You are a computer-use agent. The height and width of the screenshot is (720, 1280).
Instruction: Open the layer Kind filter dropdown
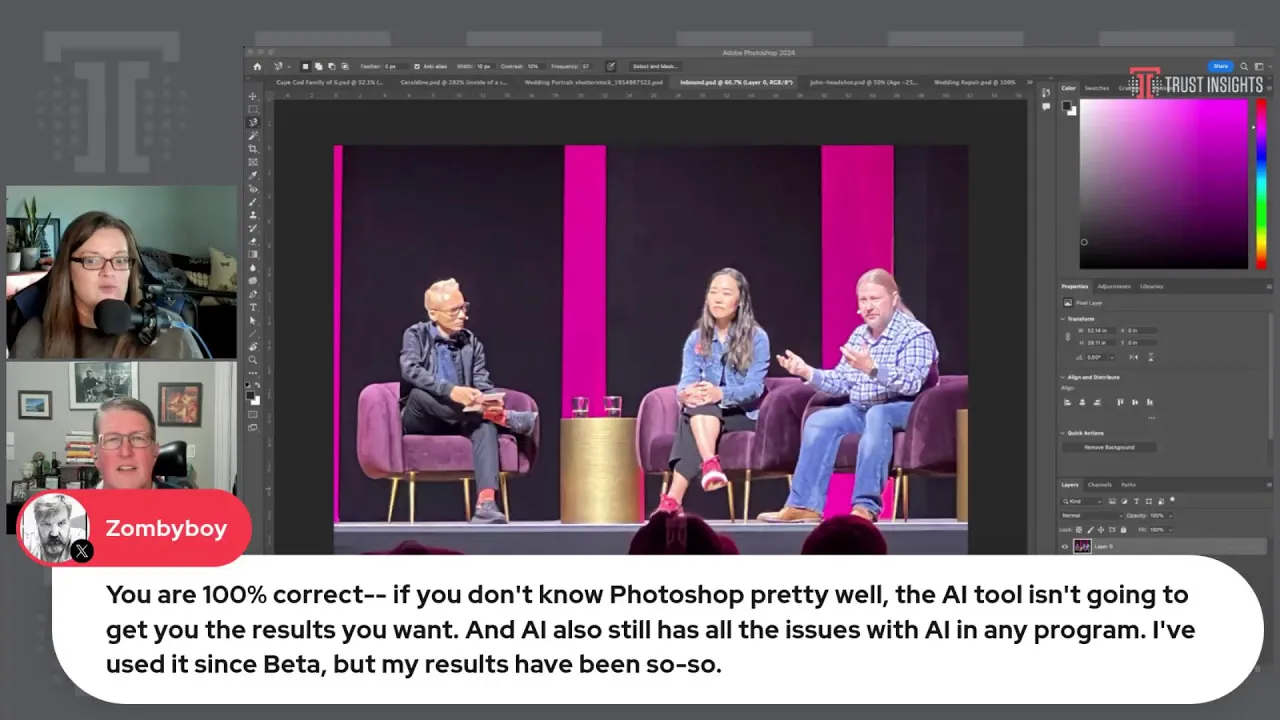point(1081,501)
